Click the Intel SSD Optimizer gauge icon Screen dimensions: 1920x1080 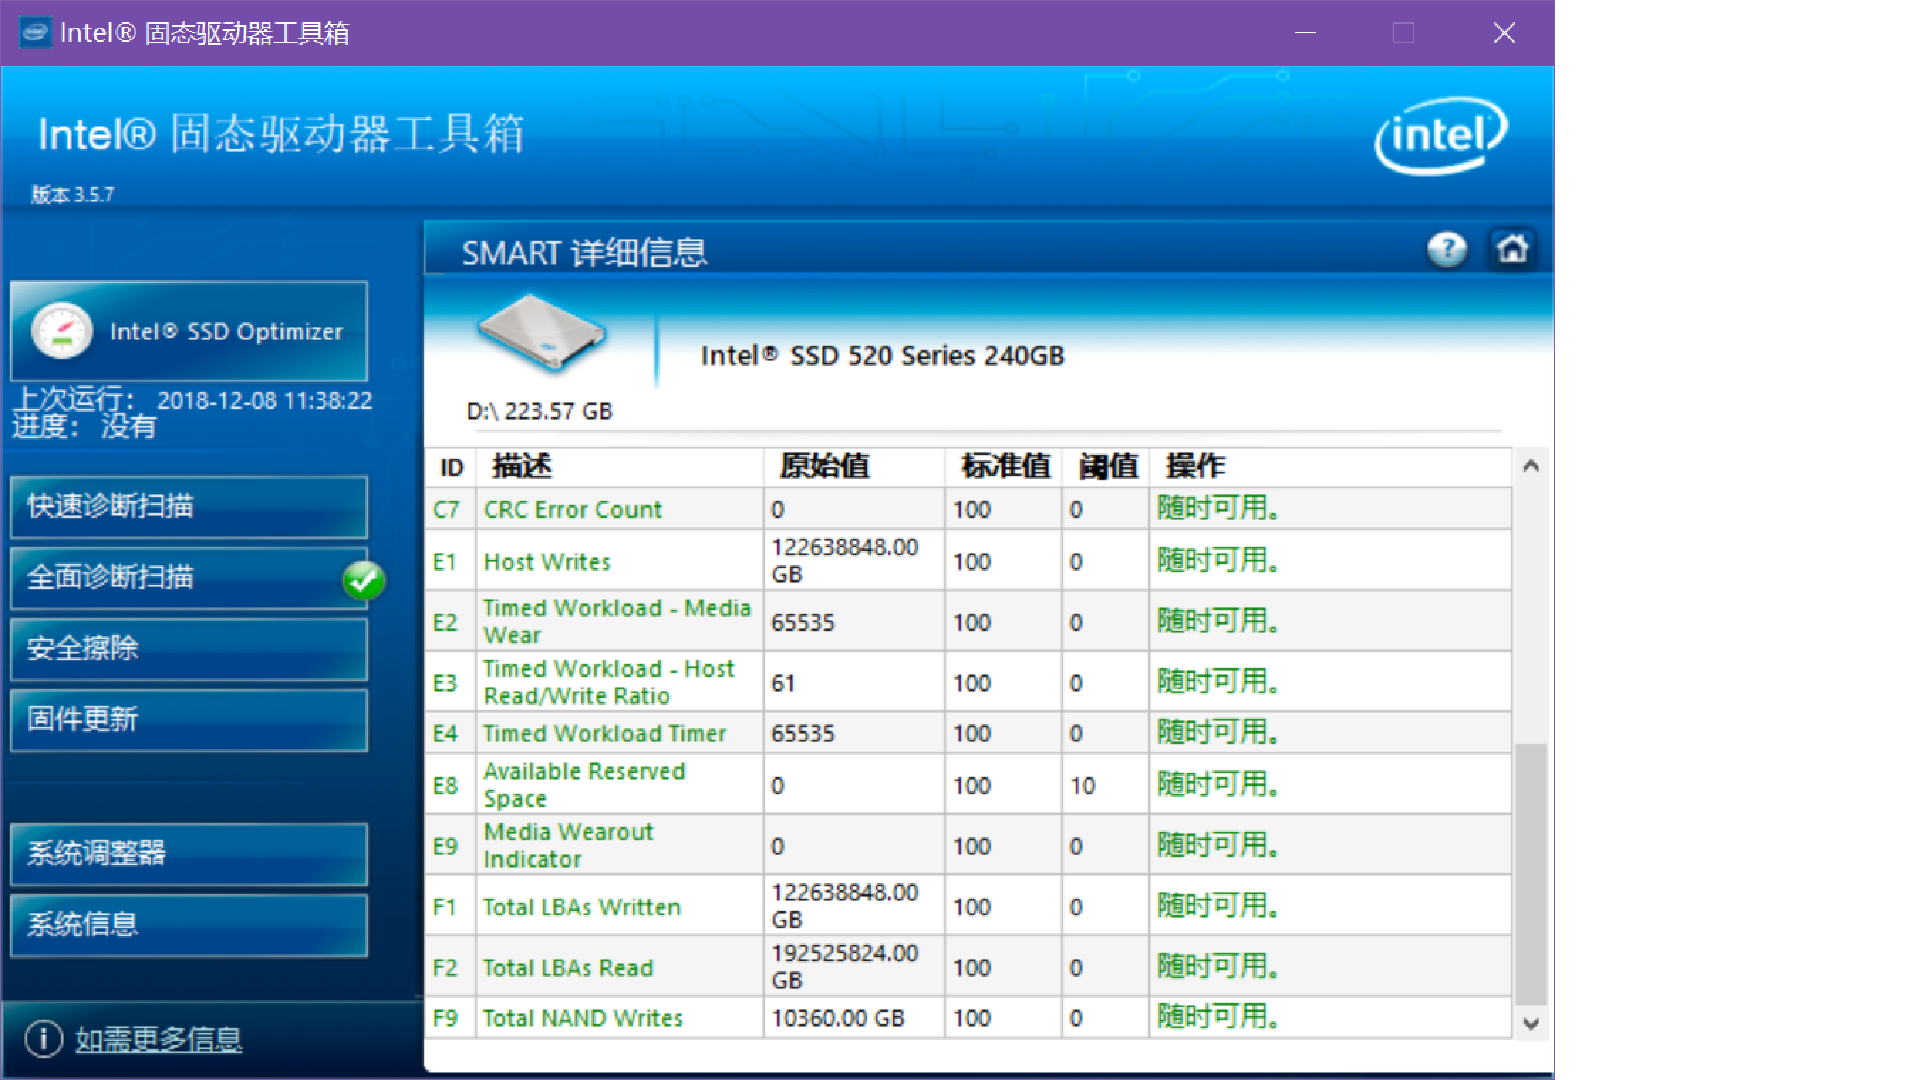pos(62,331)
